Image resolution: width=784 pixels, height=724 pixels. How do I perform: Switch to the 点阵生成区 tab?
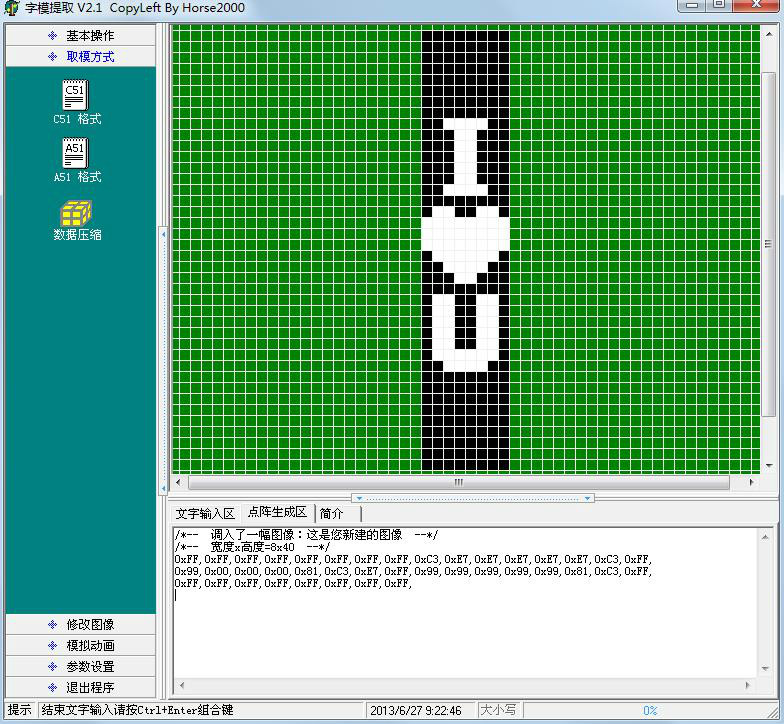click(277, 513)
